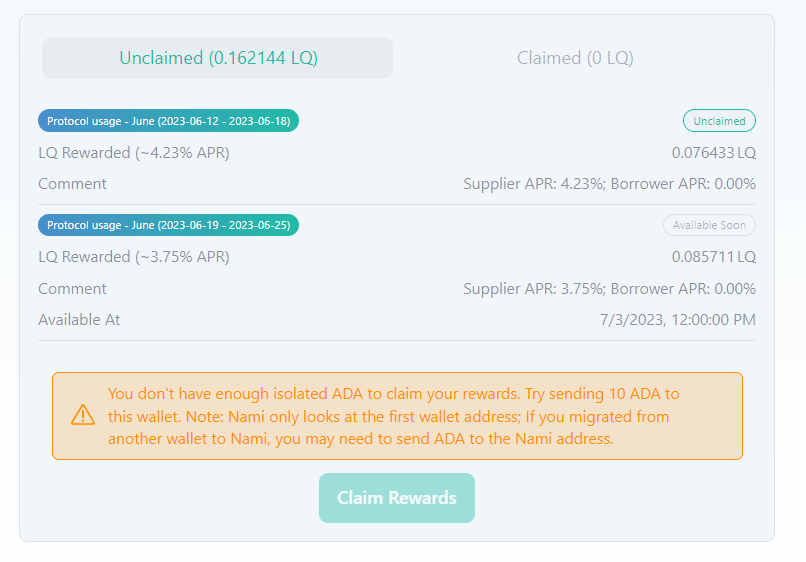Click the green Unclaimed status badge

(x=719, y=121)
